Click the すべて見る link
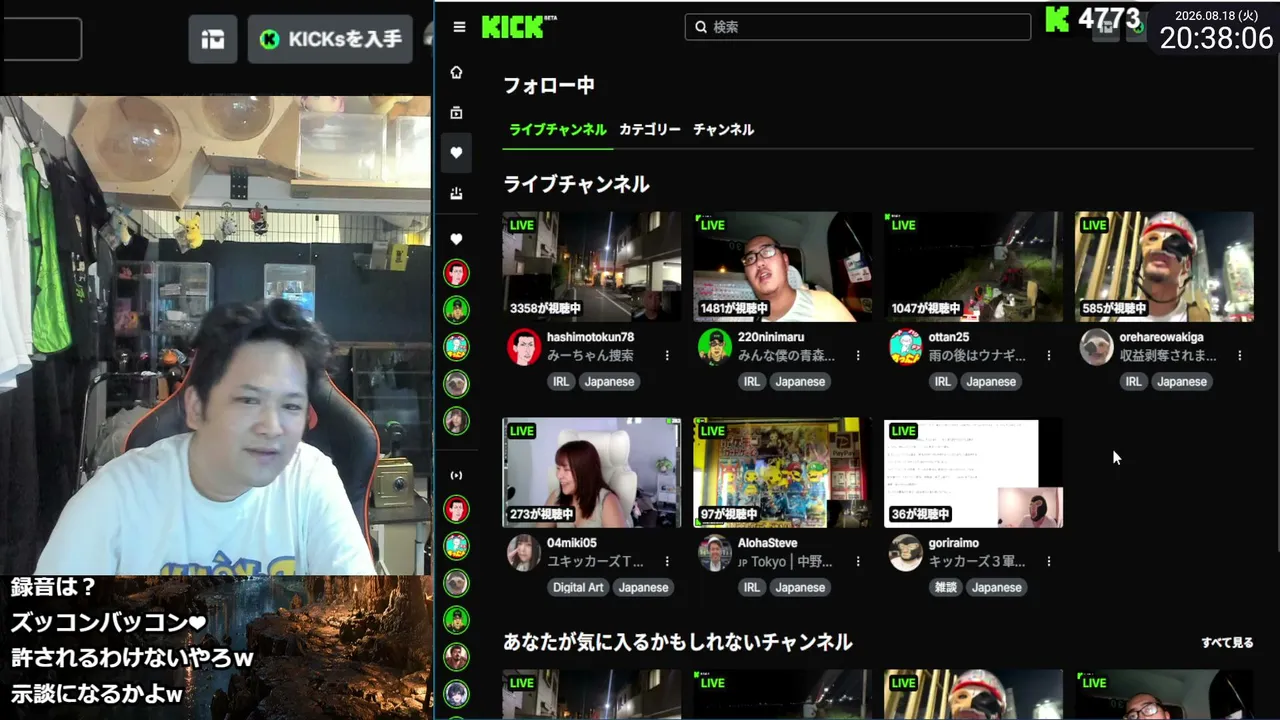 1227,643
